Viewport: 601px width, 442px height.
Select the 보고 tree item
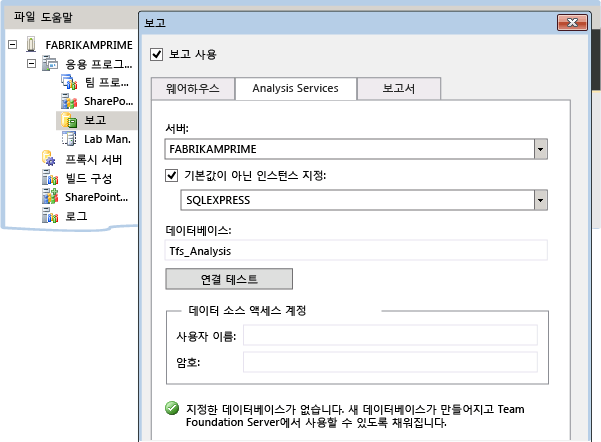click(95, 120)
